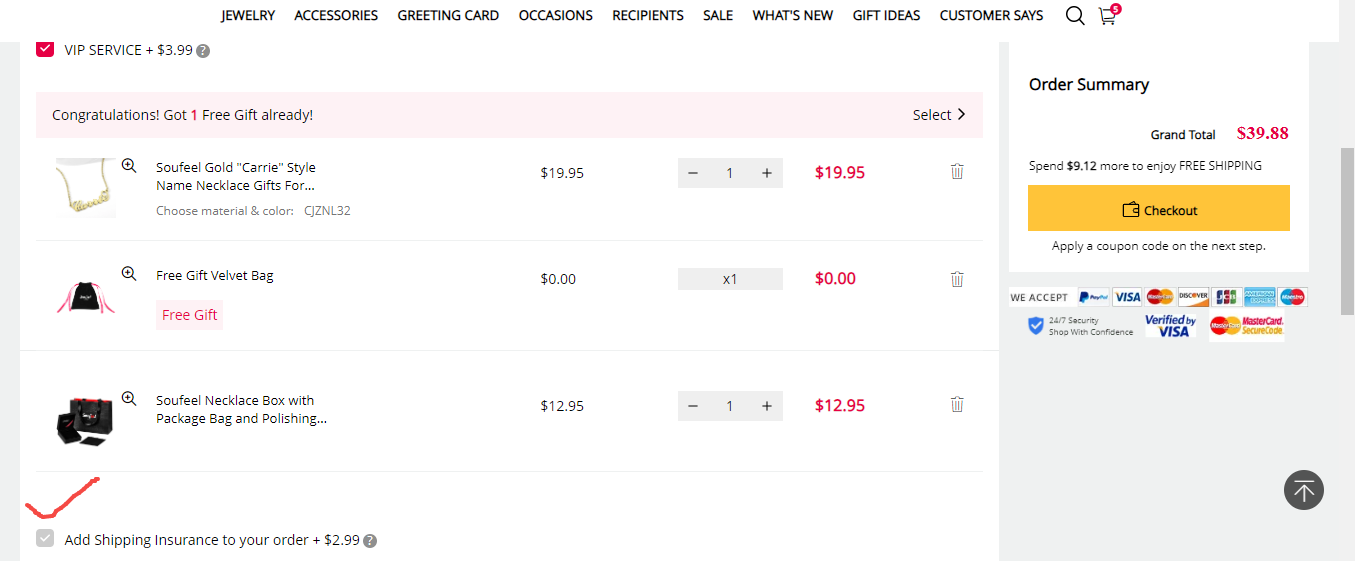Decrease quantity of Carrie name necklace
The height and width of the screenshot is (561, 1355).
click(693, 173)
